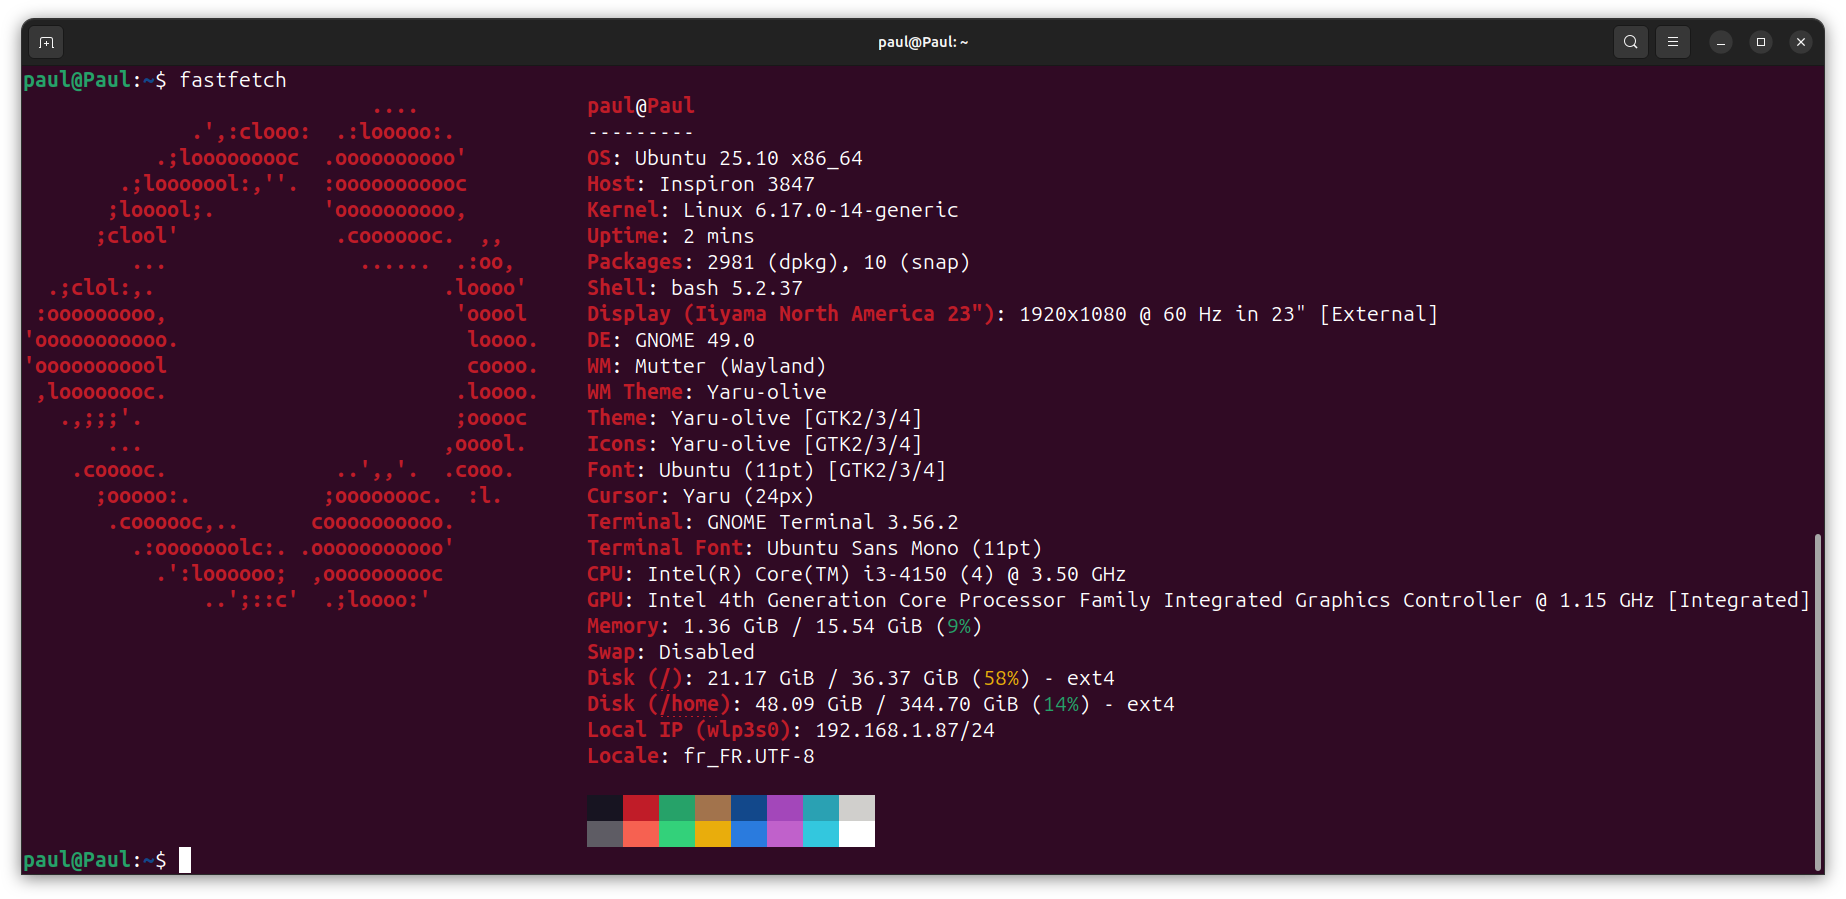Click the orange 58% disk usage value
This screenshot has width=1846, height=899.
(x=1001, y=678)
